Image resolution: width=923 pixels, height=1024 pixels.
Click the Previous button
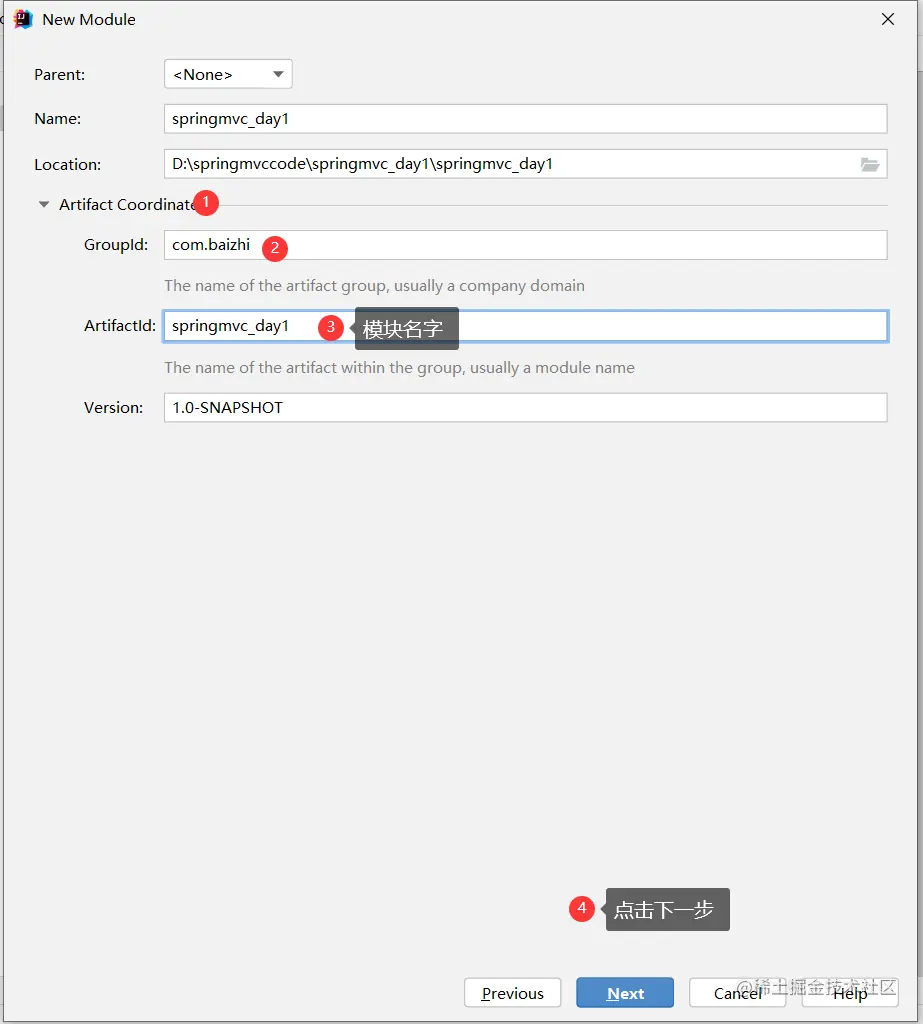point(512,993)
